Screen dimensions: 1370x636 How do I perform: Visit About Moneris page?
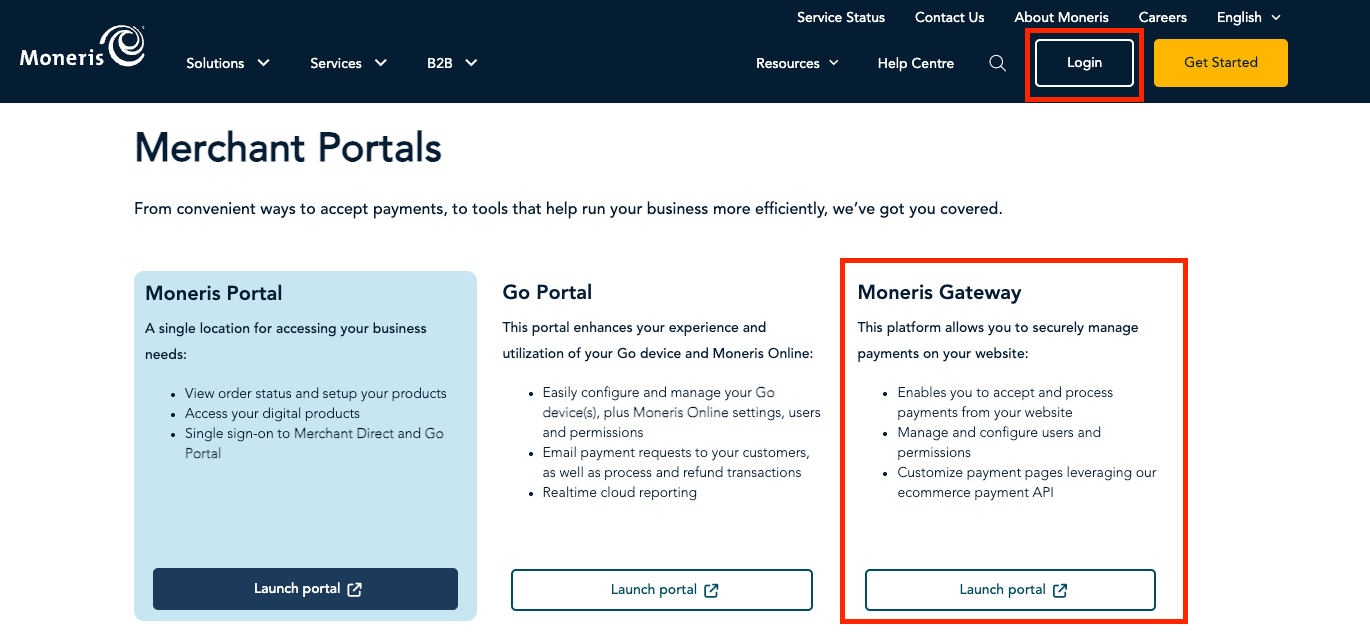(1062, 17)
